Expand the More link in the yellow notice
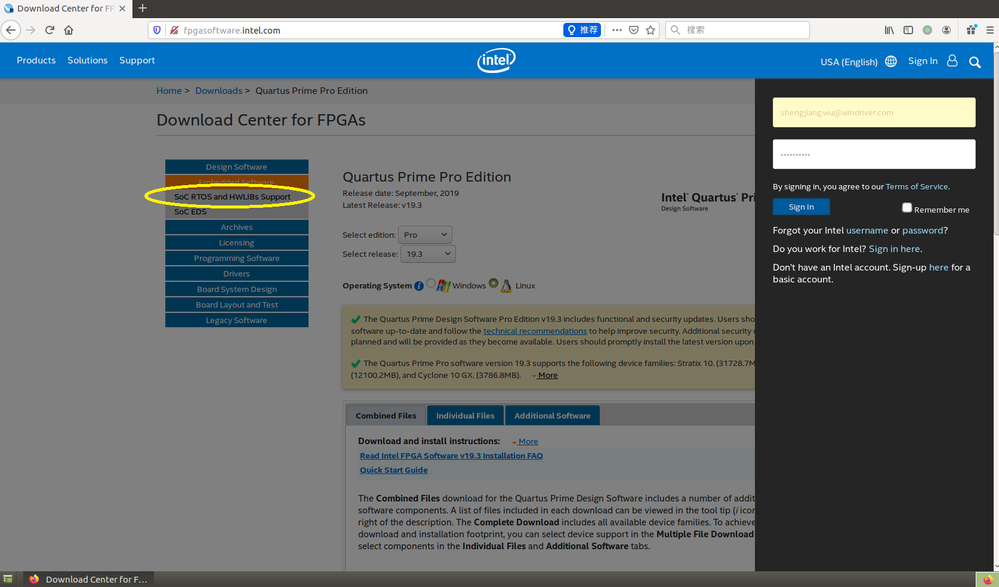 [545, 375]
